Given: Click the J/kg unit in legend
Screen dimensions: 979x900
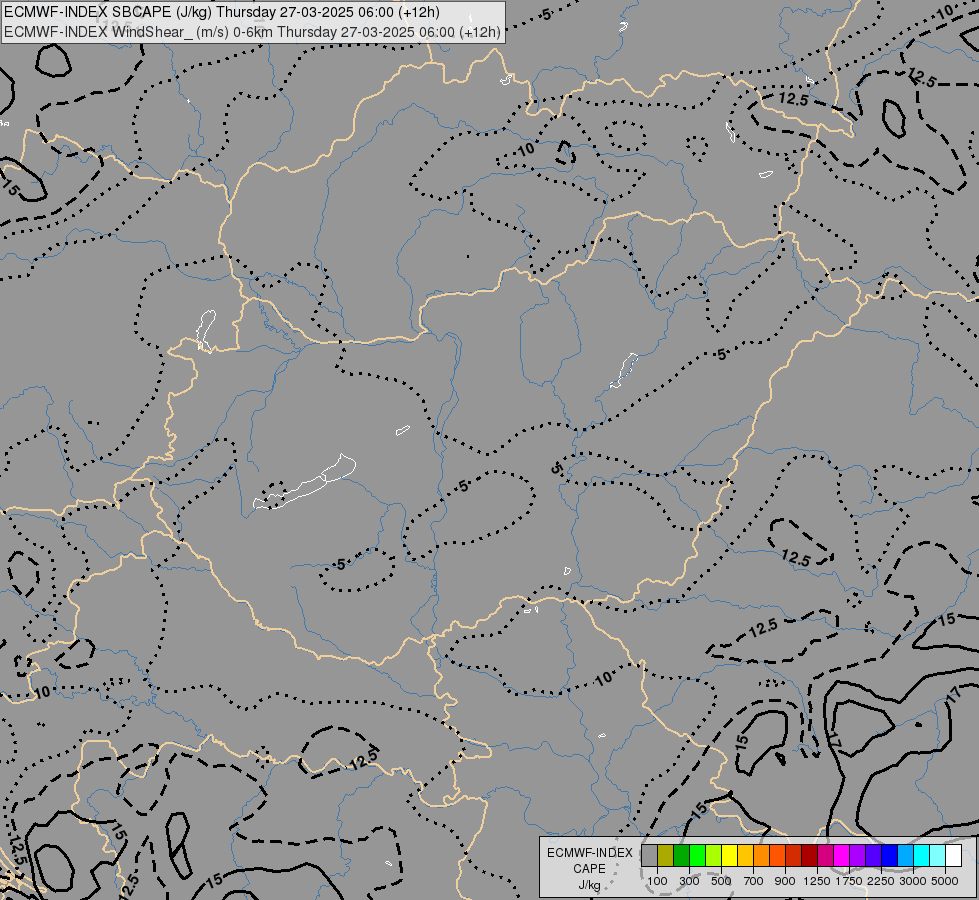Looking at the screenshot, I should [x=589, y=885].
